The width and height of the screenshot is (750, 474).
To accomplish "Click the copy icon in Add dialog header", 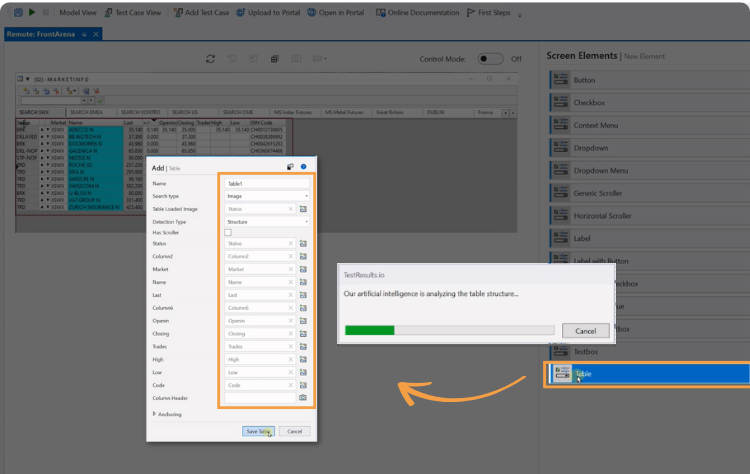I will pos(290,166).
